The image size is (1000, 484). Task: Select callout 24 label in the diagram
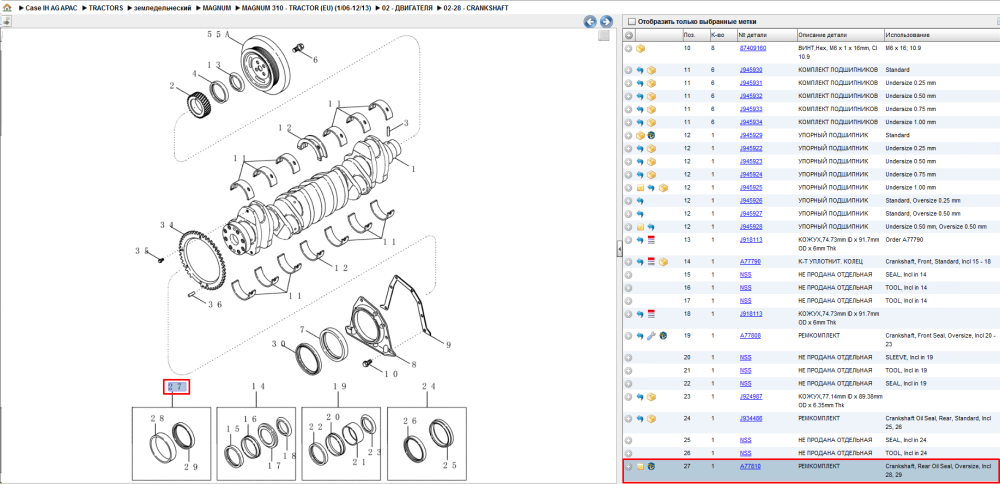(429, 386)
